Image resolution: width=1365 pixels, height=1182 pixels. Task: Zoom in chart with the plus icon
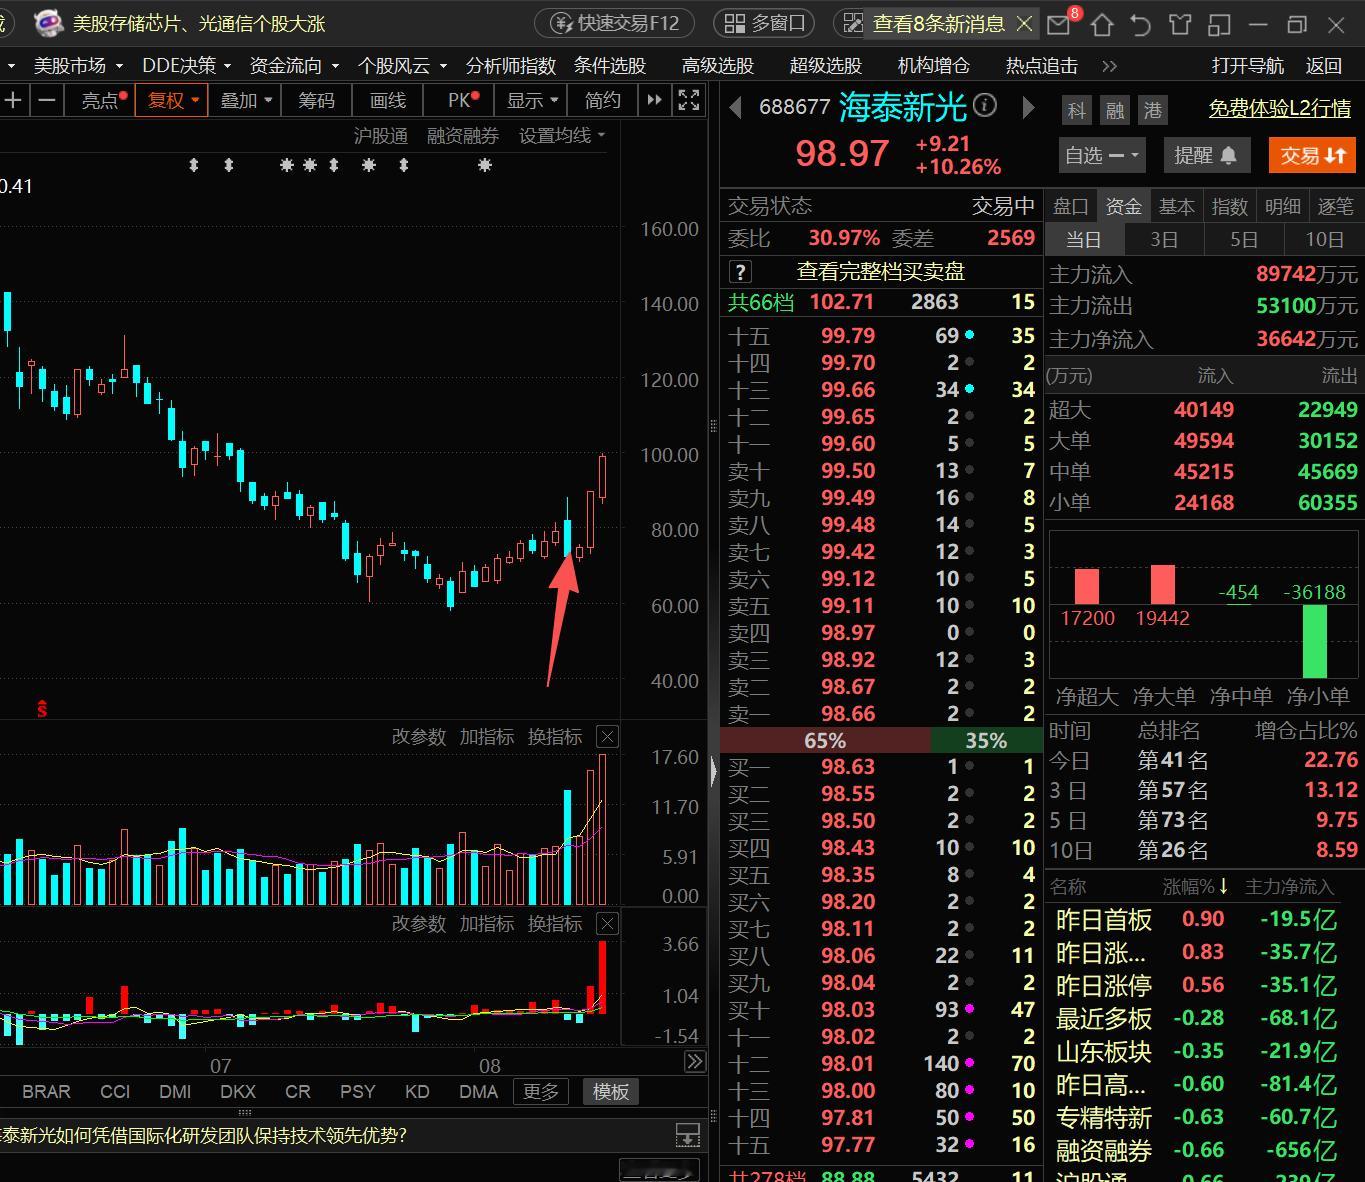pos(14,100)
